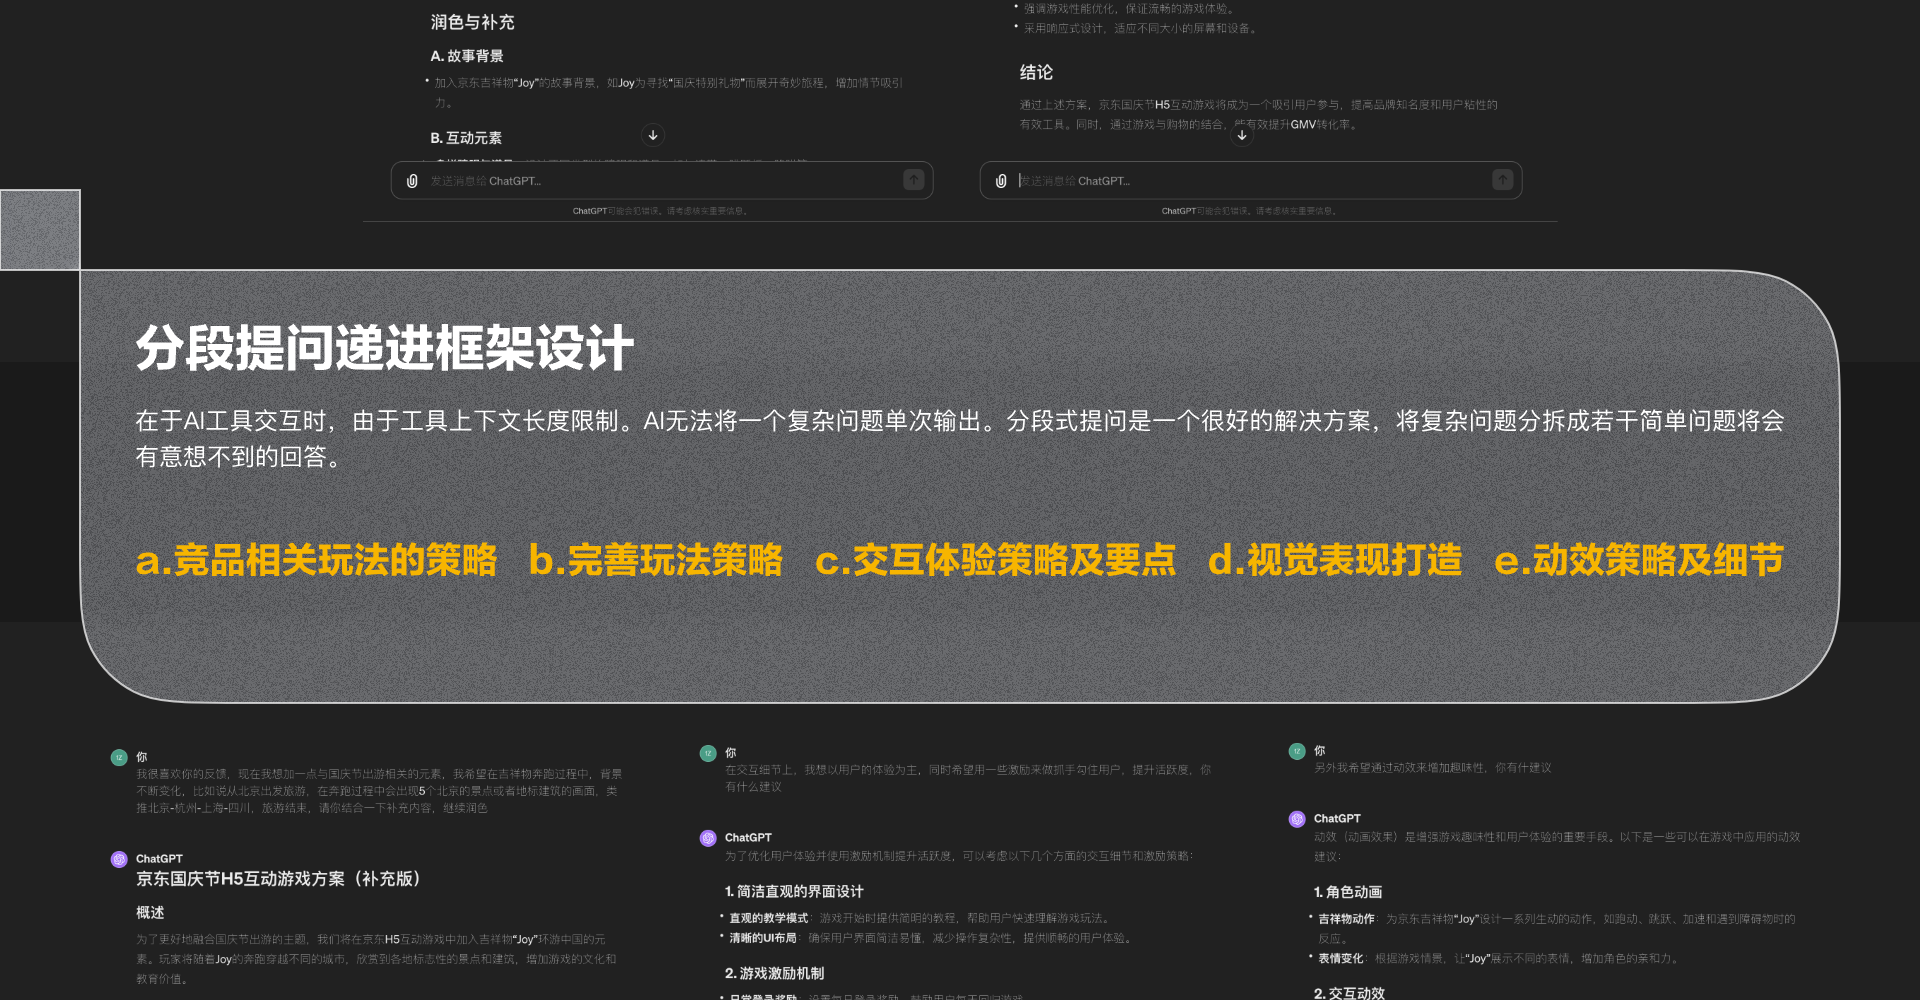Click the 1. 角色动画 heading
Screen dimensions: 1920x1000
[x=1348, y=892]
